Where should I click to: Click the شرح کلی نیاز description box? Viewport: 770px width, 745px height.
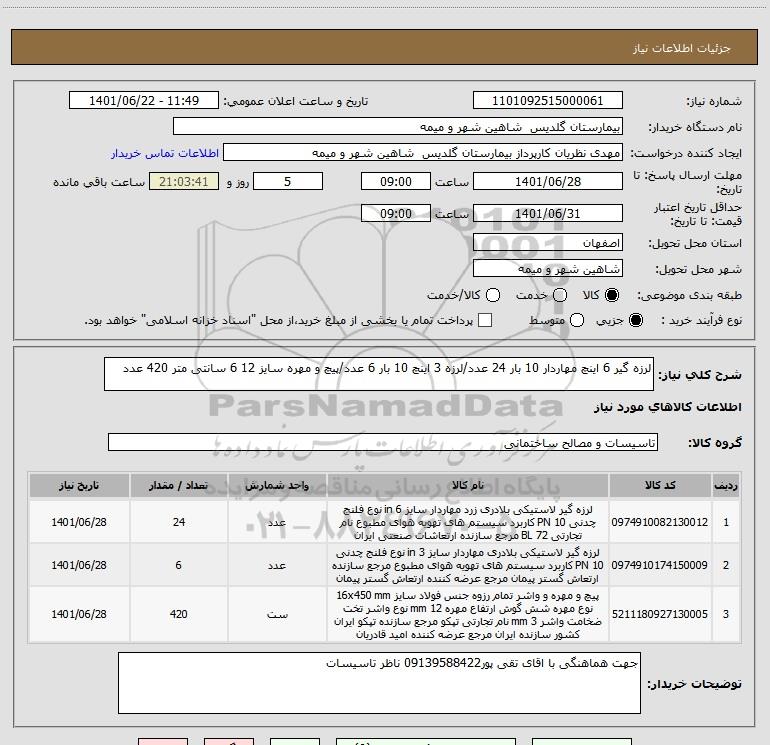[x=379, y=374]
